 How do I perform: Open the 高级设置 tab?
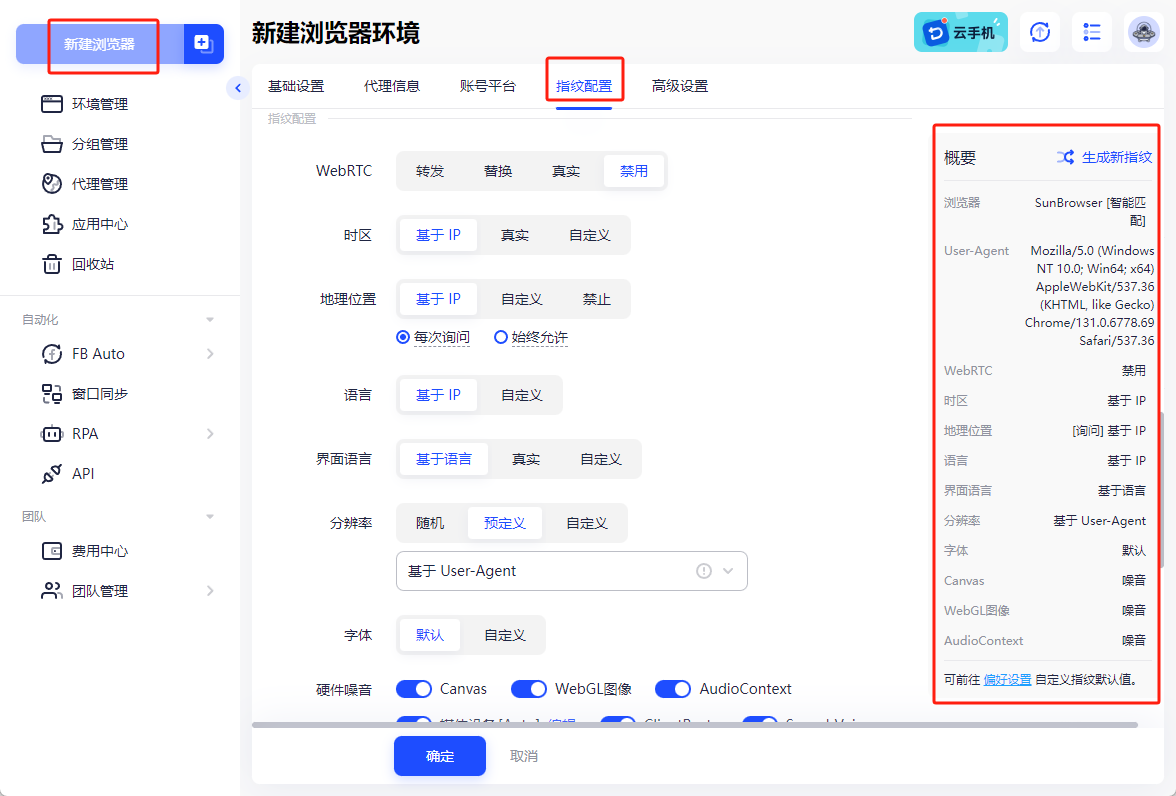pos(682,86)
